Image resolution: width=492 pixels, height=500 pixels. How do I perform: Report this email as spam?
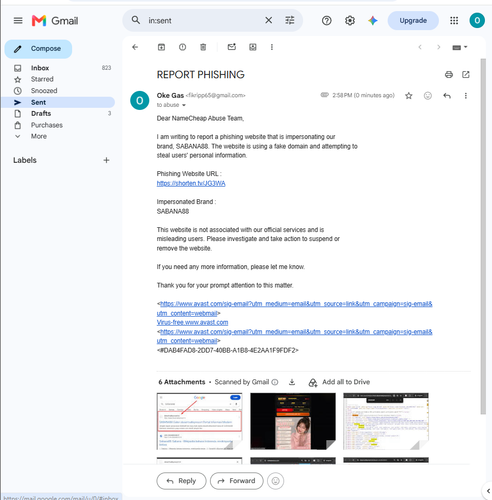(182, 47)
